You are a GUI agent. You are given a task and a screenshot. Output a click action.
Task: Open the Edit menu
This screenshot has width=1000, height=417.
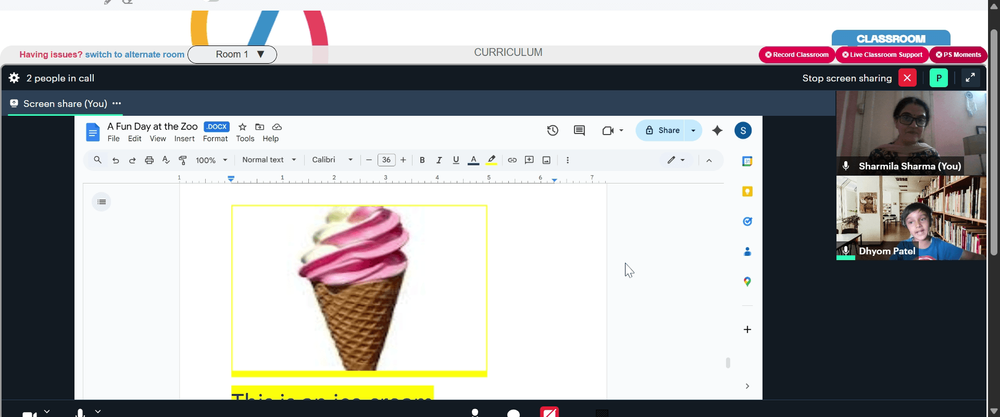tap(135, 138)
